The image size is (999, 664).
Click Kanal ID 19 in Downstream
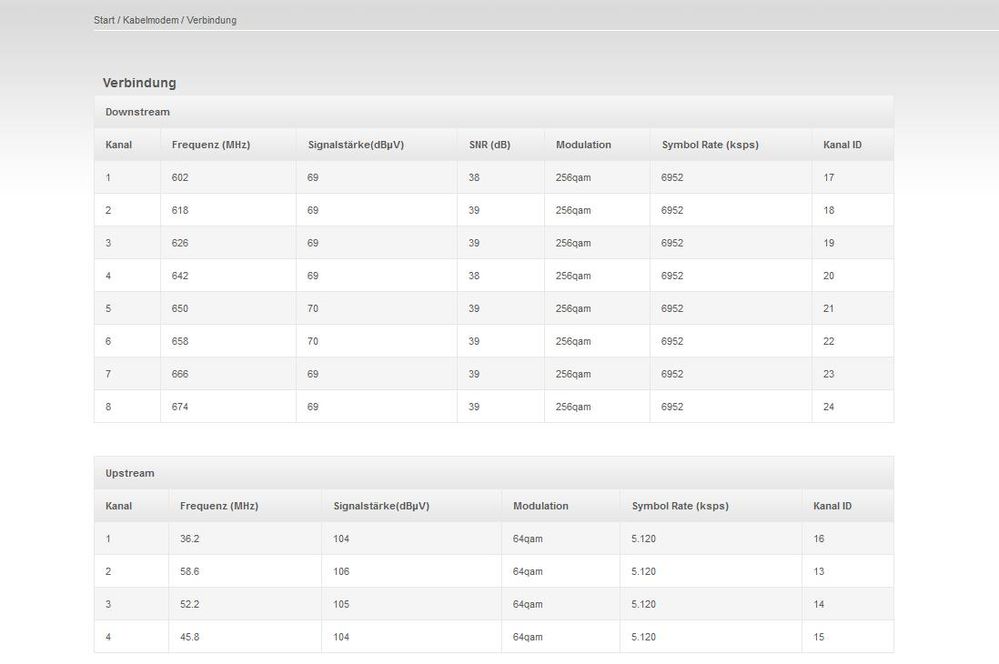[x=828, y=243]
